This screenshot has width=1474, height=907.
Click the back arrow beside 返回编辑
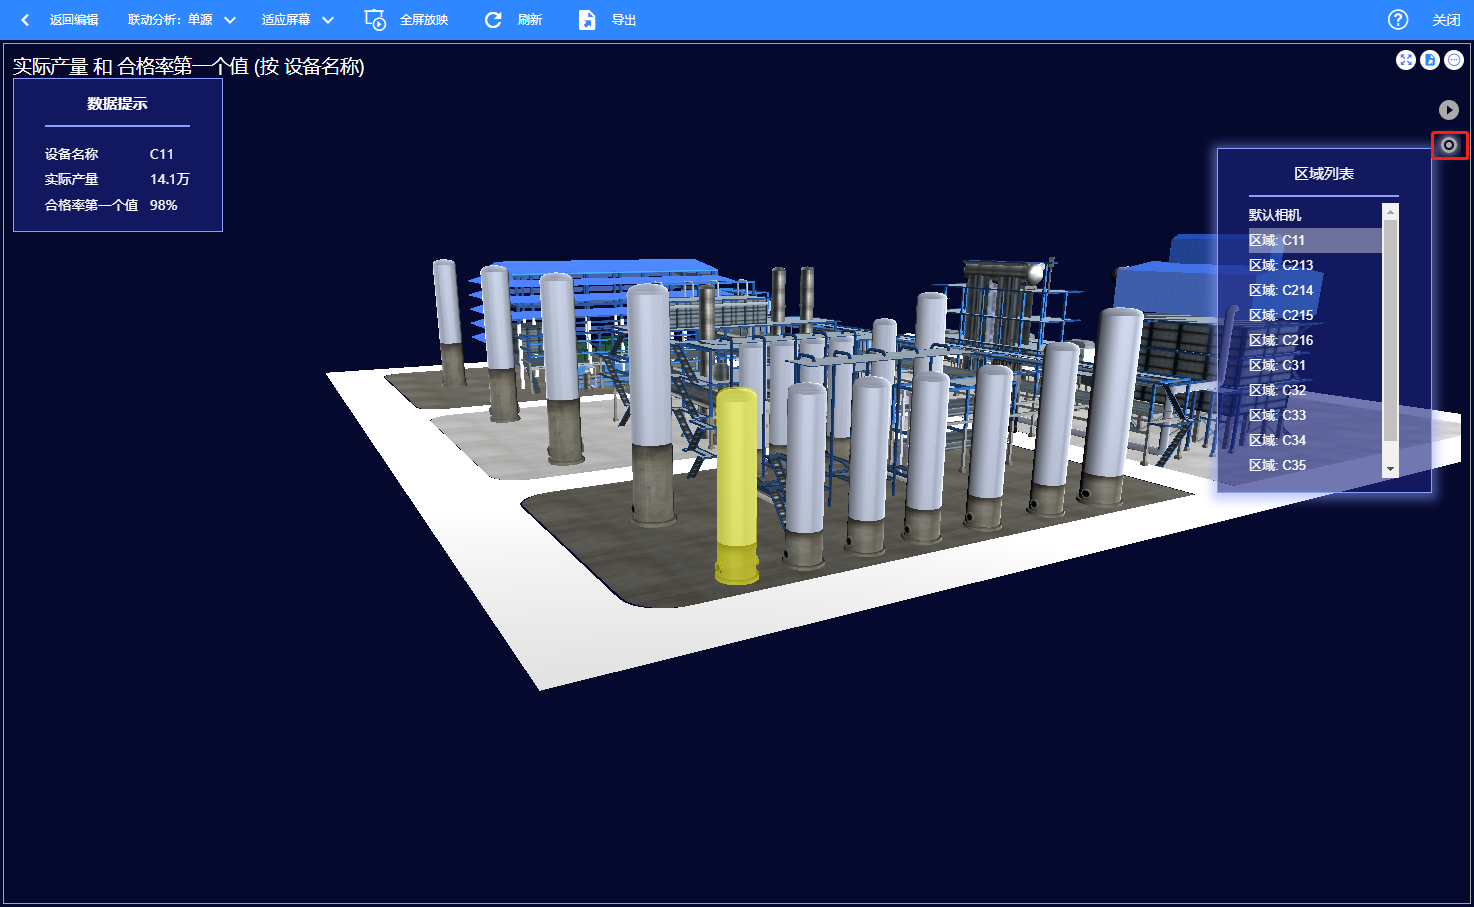(25, 20)
